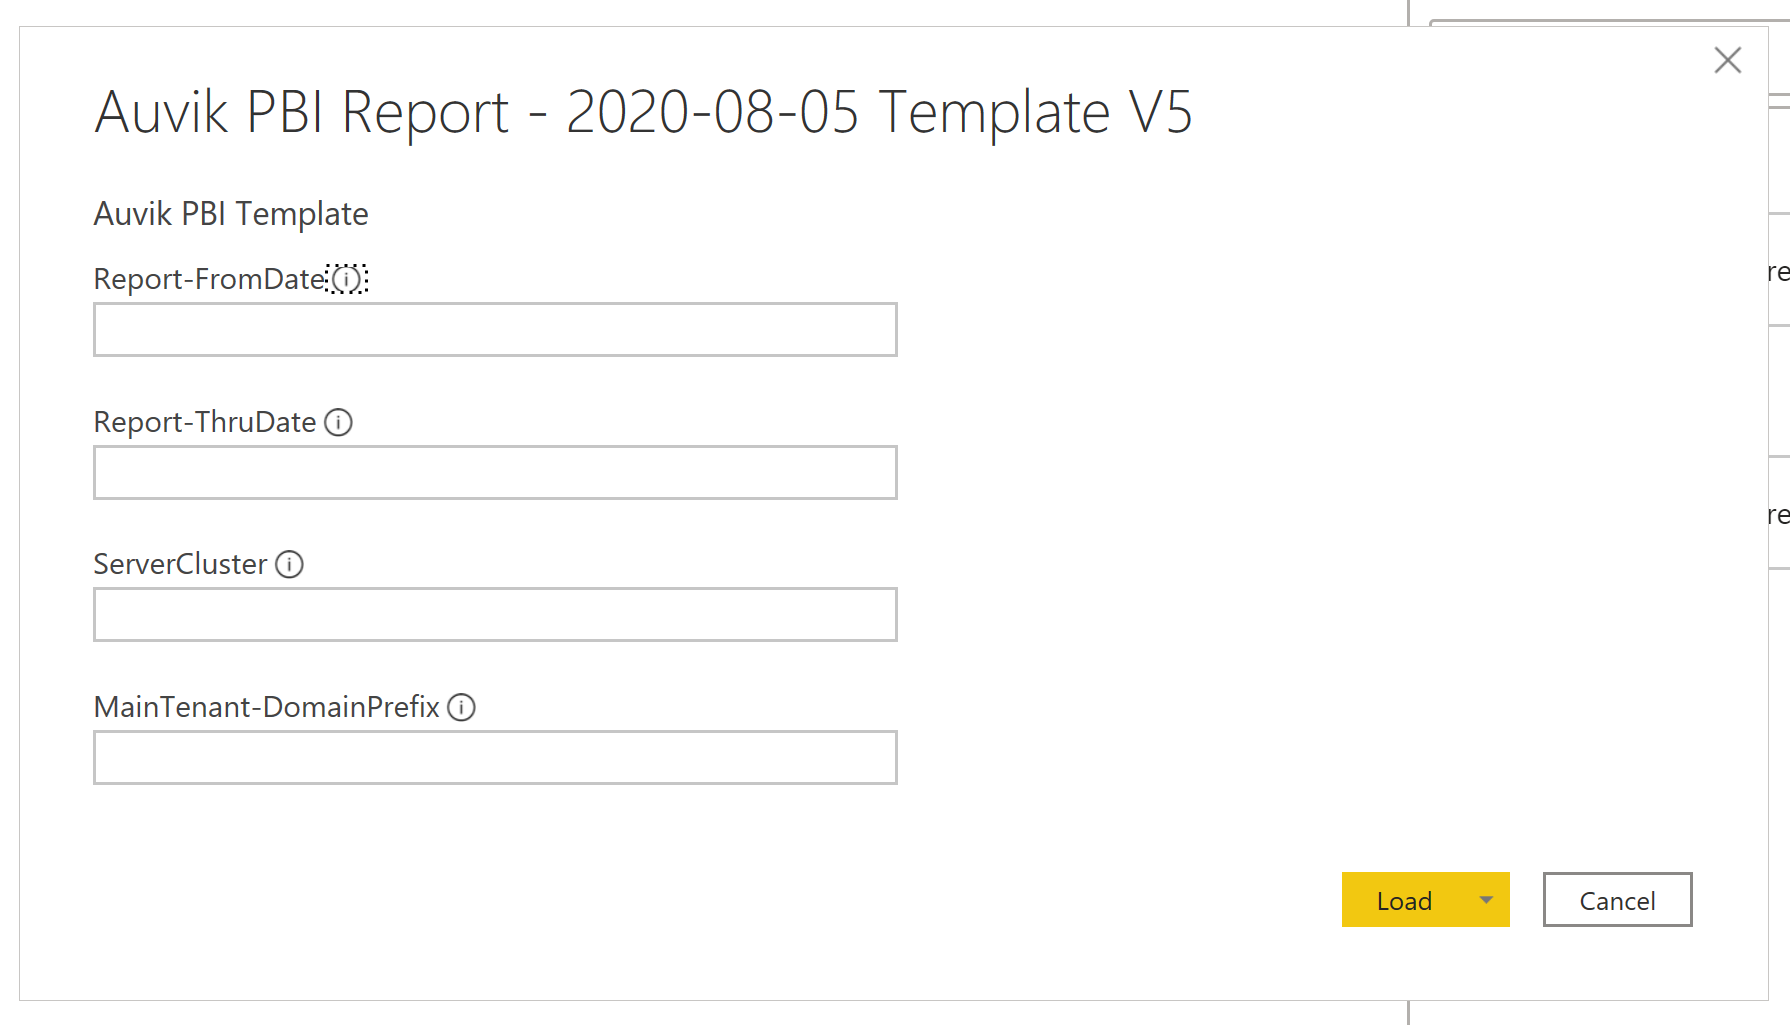Click the lower partially hidden 're' background item

coord(1778,515)
